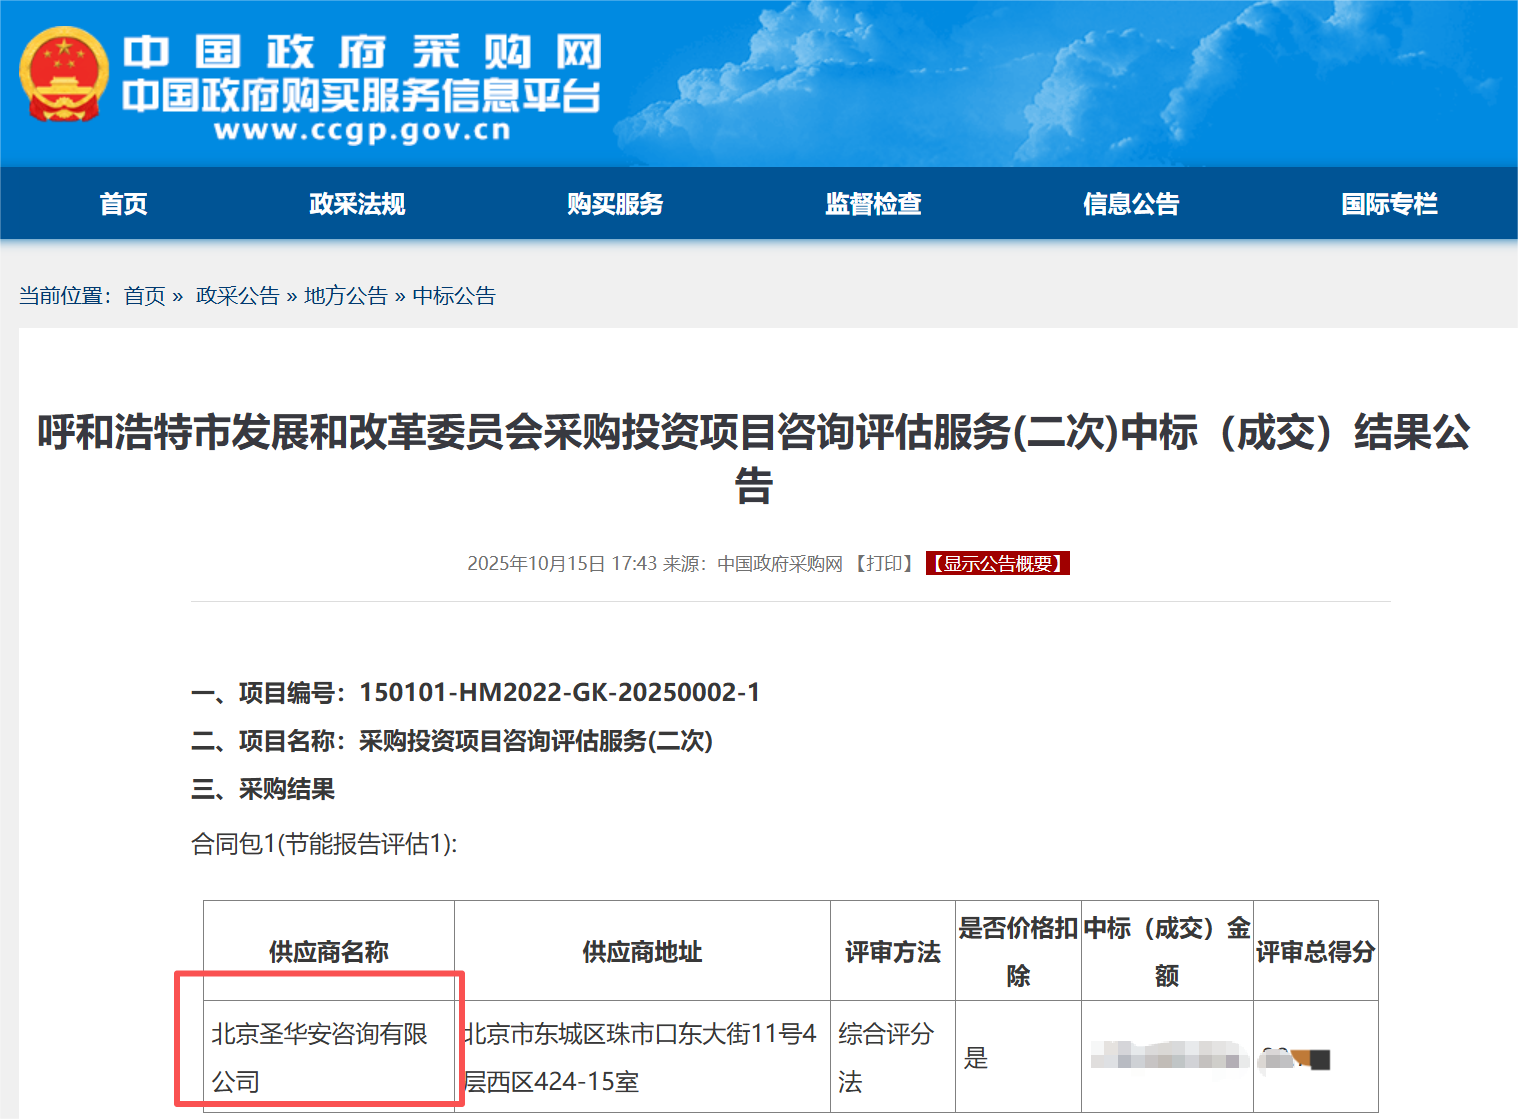1518x1119 pixels.
Task: Click the 【打印】 print link
Action: [x=884, y=564]
